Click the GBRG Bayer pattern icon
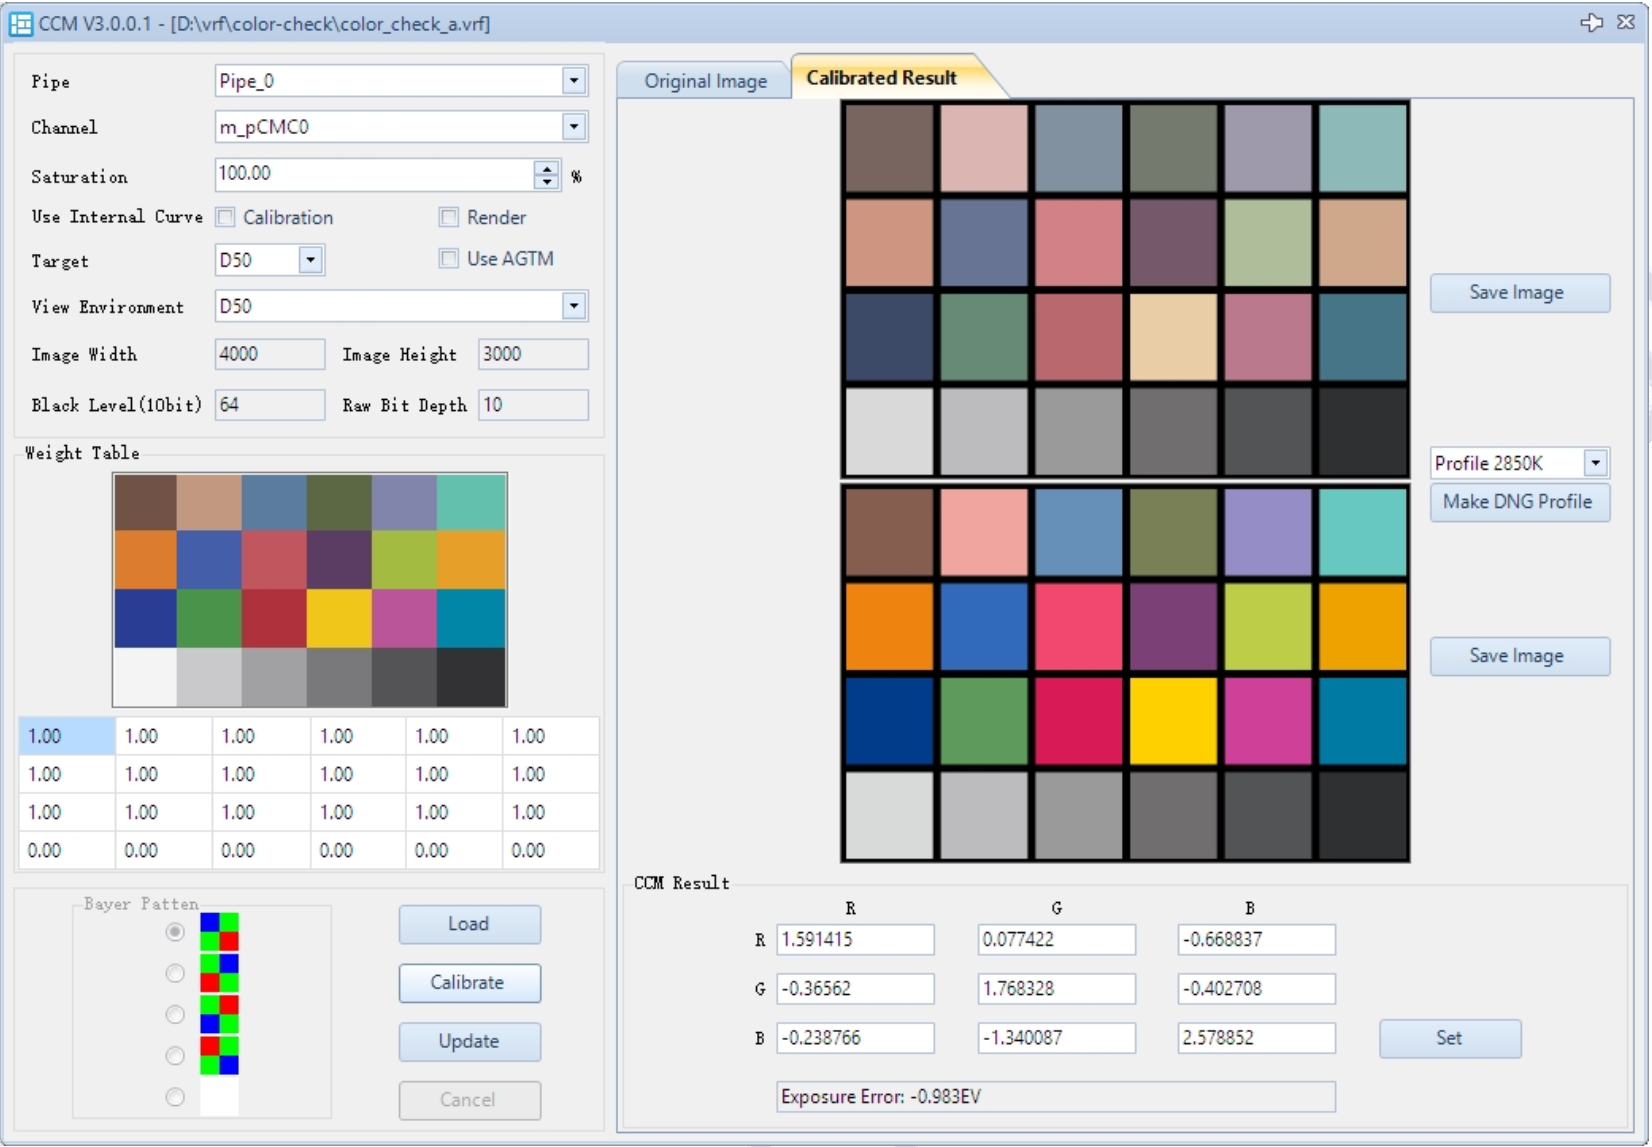This screenshot has width=1652, height=1147. pos(219,973)
